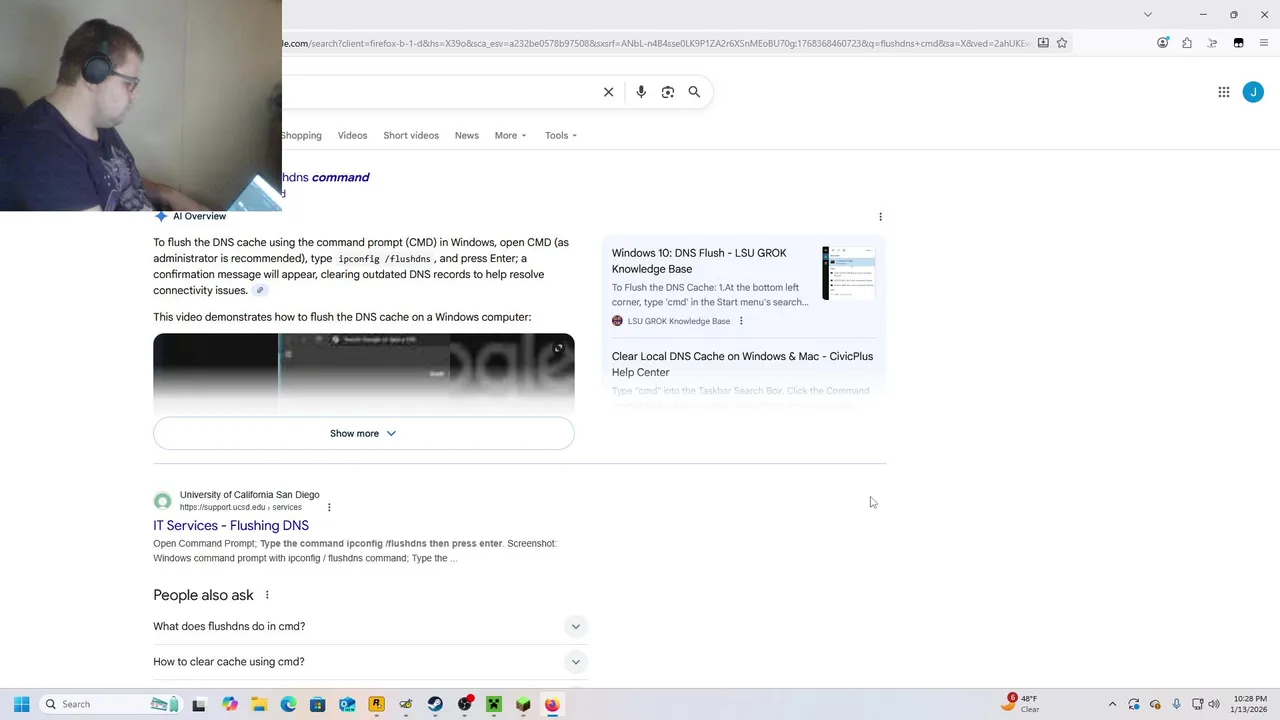
Task: Click the microphone tray icon
Action: click(x=1176, y=704)
